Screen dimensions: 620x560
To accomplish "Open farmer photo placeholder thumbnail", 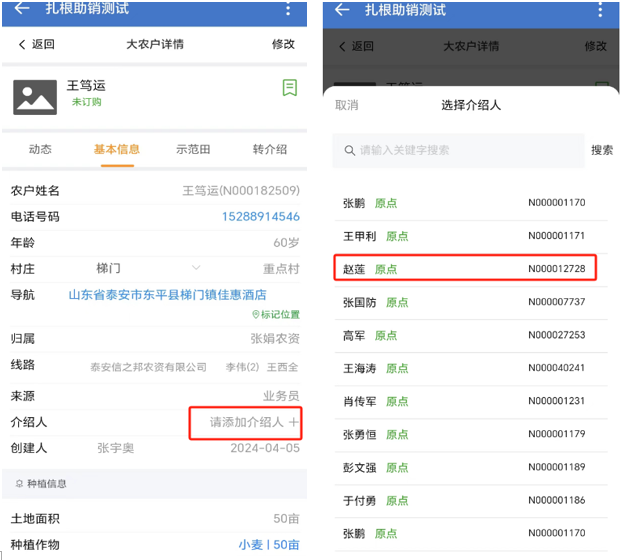I will point(35,97).
